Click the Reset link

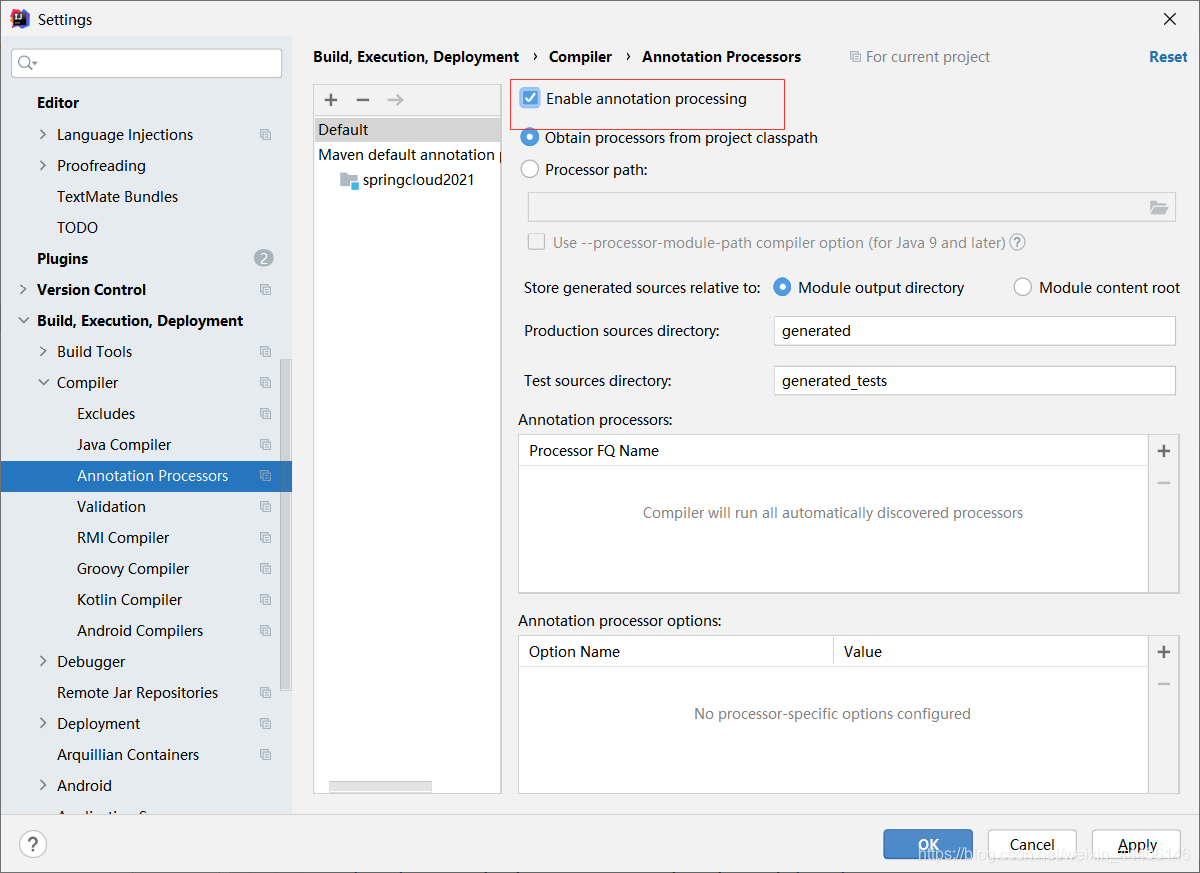(1168, 57)
